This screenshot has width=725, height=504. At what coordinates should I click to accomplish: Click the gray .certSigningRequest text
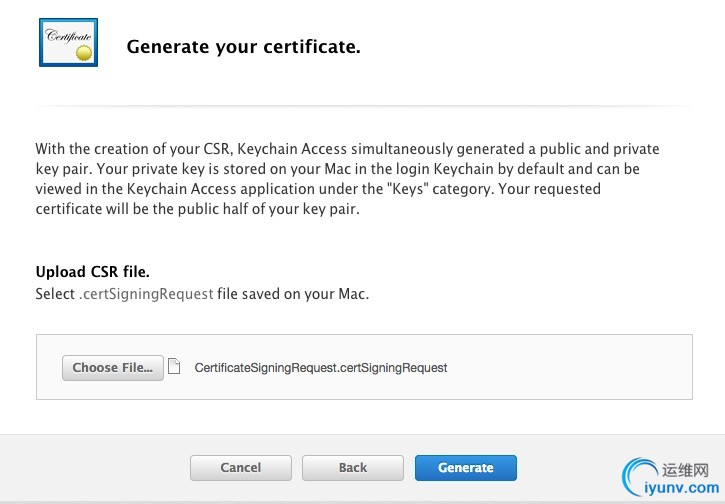pyautogui.click(x=146, y=294)
